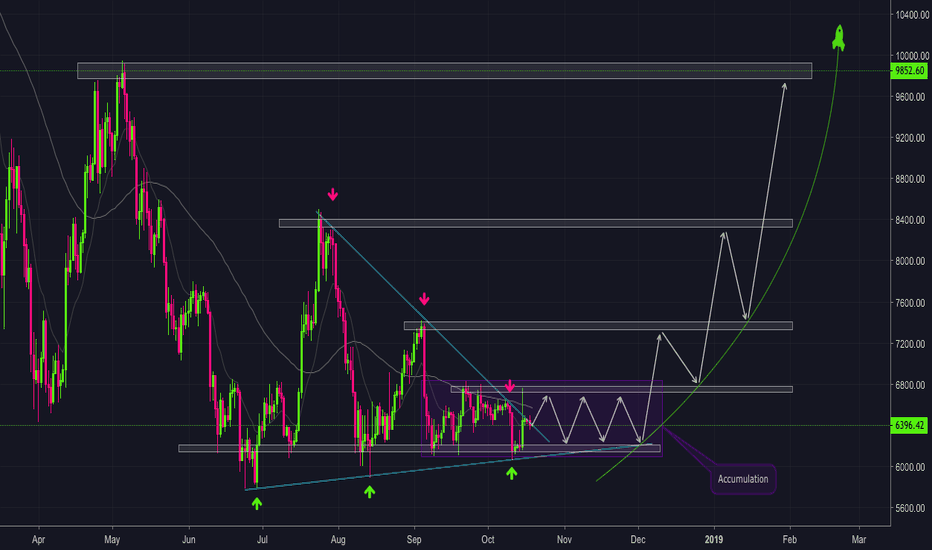Click the Jul label on time axis

point(262,539)
